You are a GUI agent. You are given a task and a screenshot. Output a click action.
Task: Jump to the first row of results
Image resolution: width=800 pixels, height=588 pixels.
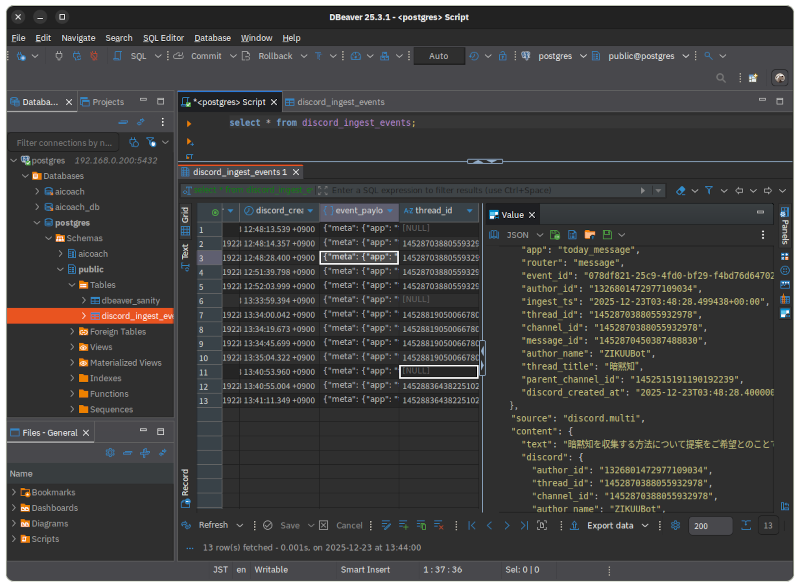coord(470,525)
